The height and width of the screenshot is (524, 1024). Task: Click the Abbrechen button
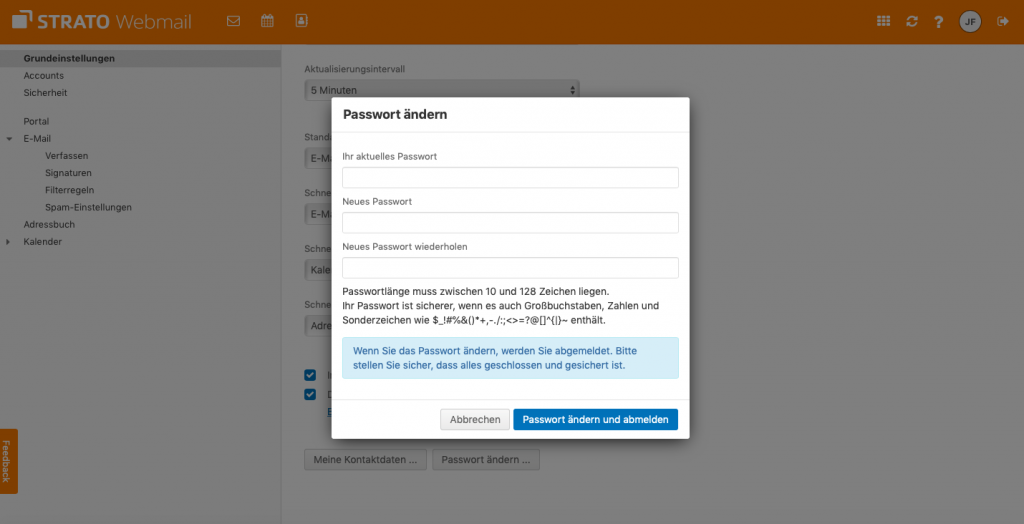[x=475, y=419]
